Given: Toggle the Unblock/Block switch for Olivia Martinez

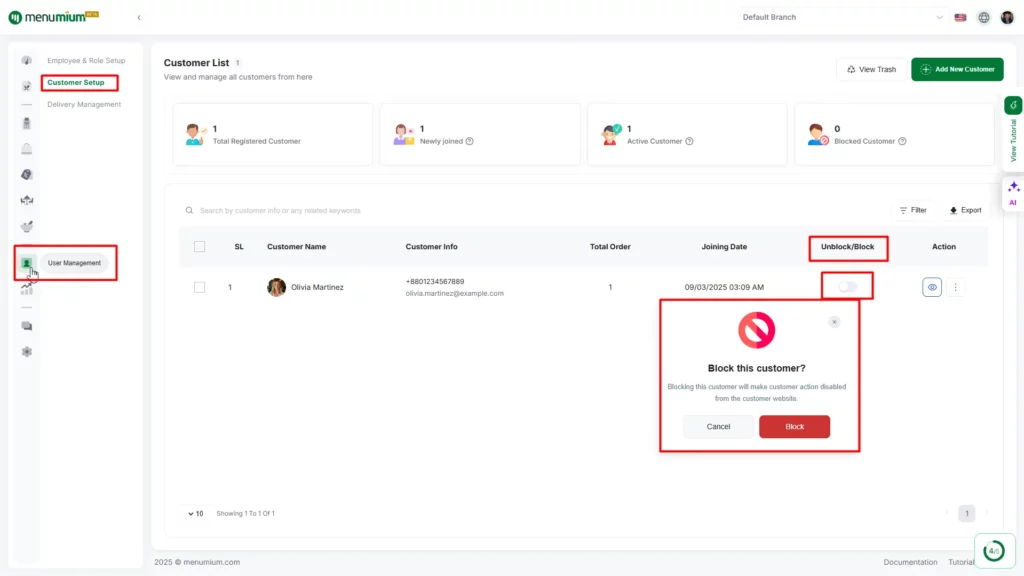Looking at the screenshot, I should click(x=847, y=287).
